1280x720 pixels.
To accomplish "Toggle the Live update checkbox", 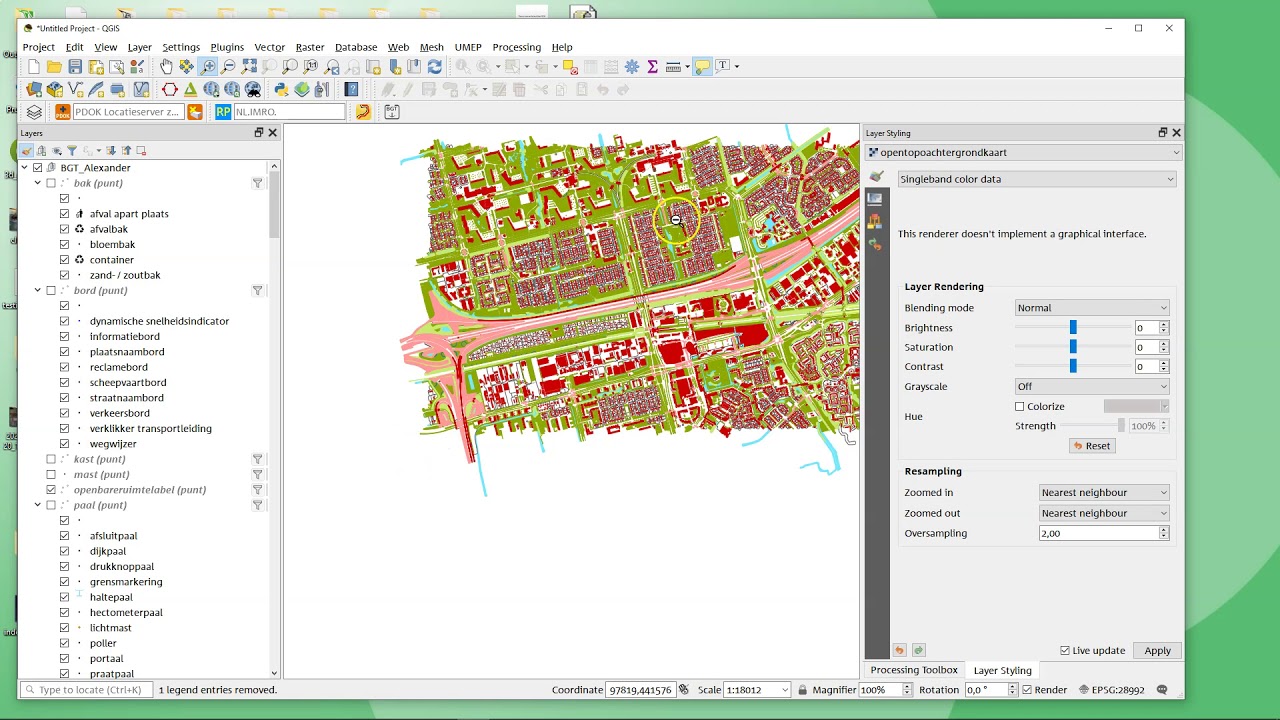I will (1065, 651).
